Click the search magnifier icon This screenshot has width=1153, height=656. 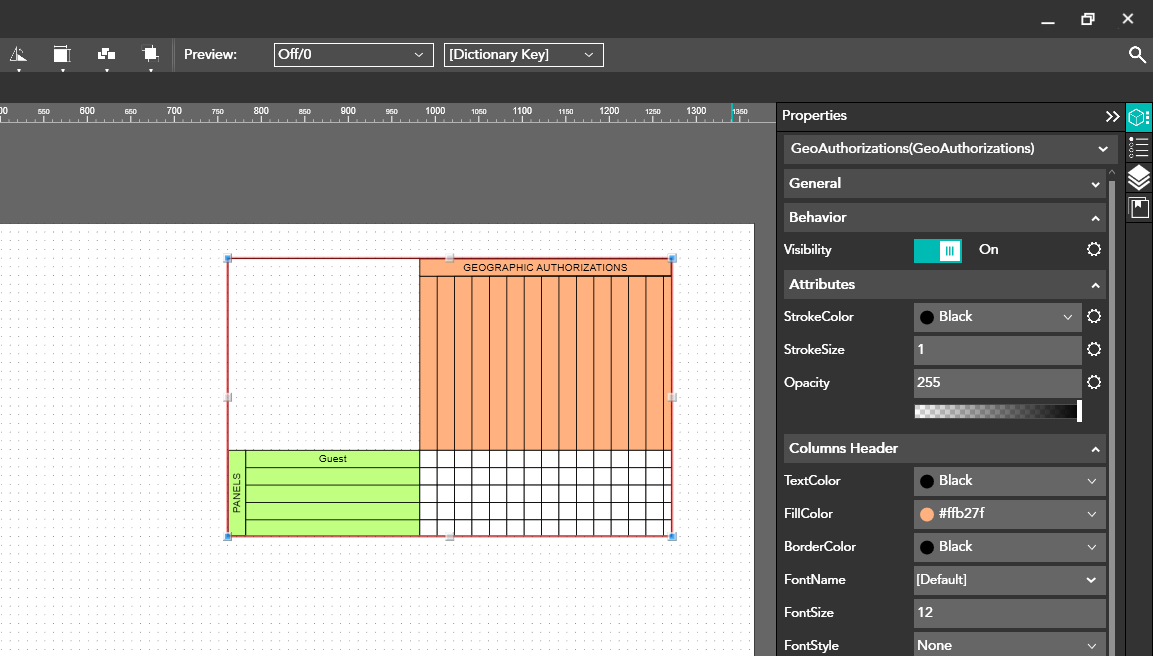click(x=1137, y=55)
